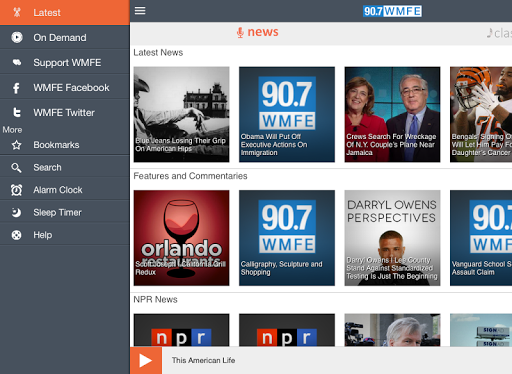Open Support WMFE menu item
This screenshot has height=374, width=512.
(65, 62)
